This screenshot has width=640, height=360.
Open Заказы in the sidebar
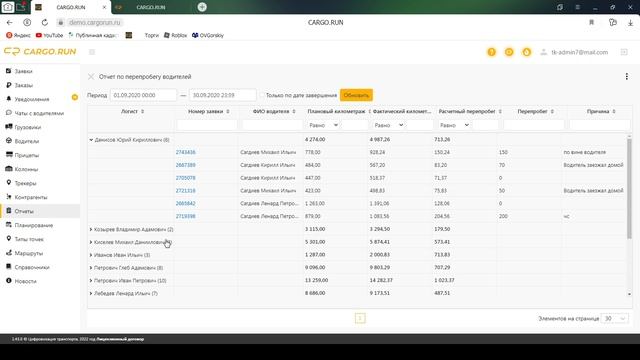point(23,85)
